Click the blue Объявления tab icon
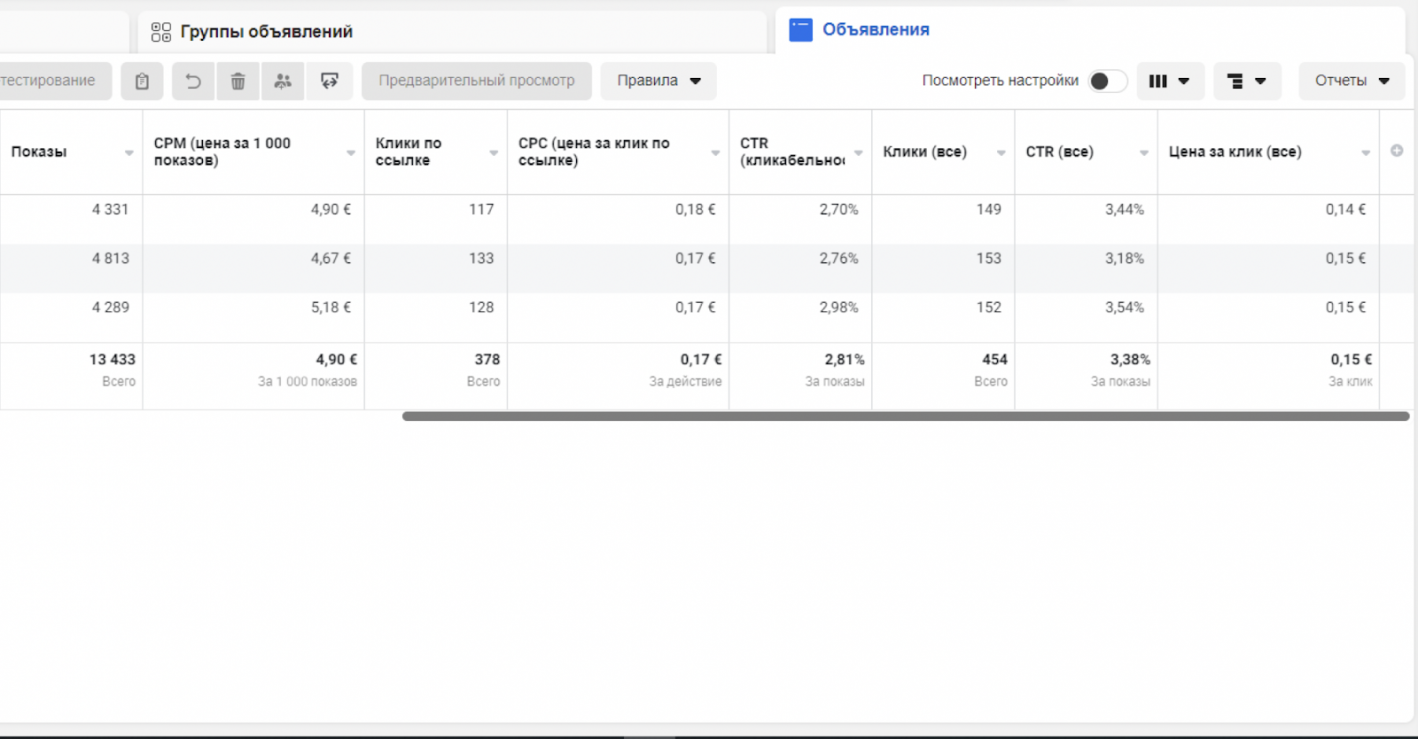Viewport: 1418px width, 739px height. [800, 30]
